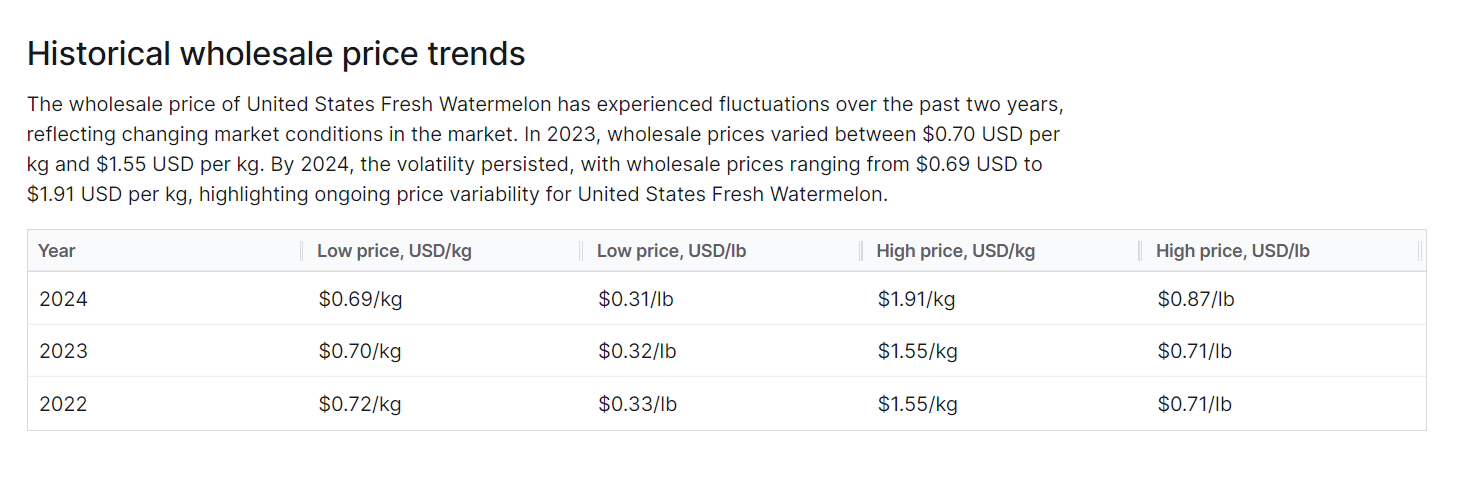1466x480 pixels.
Task: Click the Historical wholesale price trends heading
Action: (276, 54)
